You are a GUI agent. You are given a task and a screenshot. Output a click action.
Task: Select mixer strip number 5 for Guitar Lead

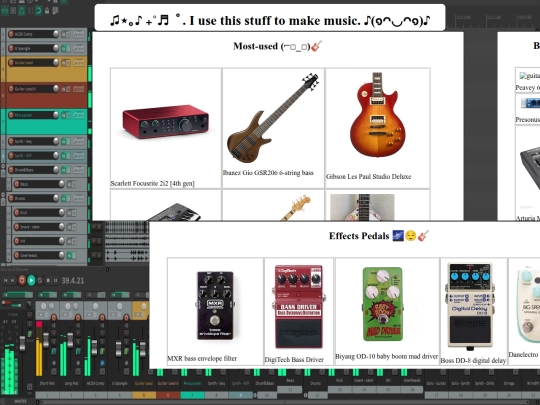144,395
